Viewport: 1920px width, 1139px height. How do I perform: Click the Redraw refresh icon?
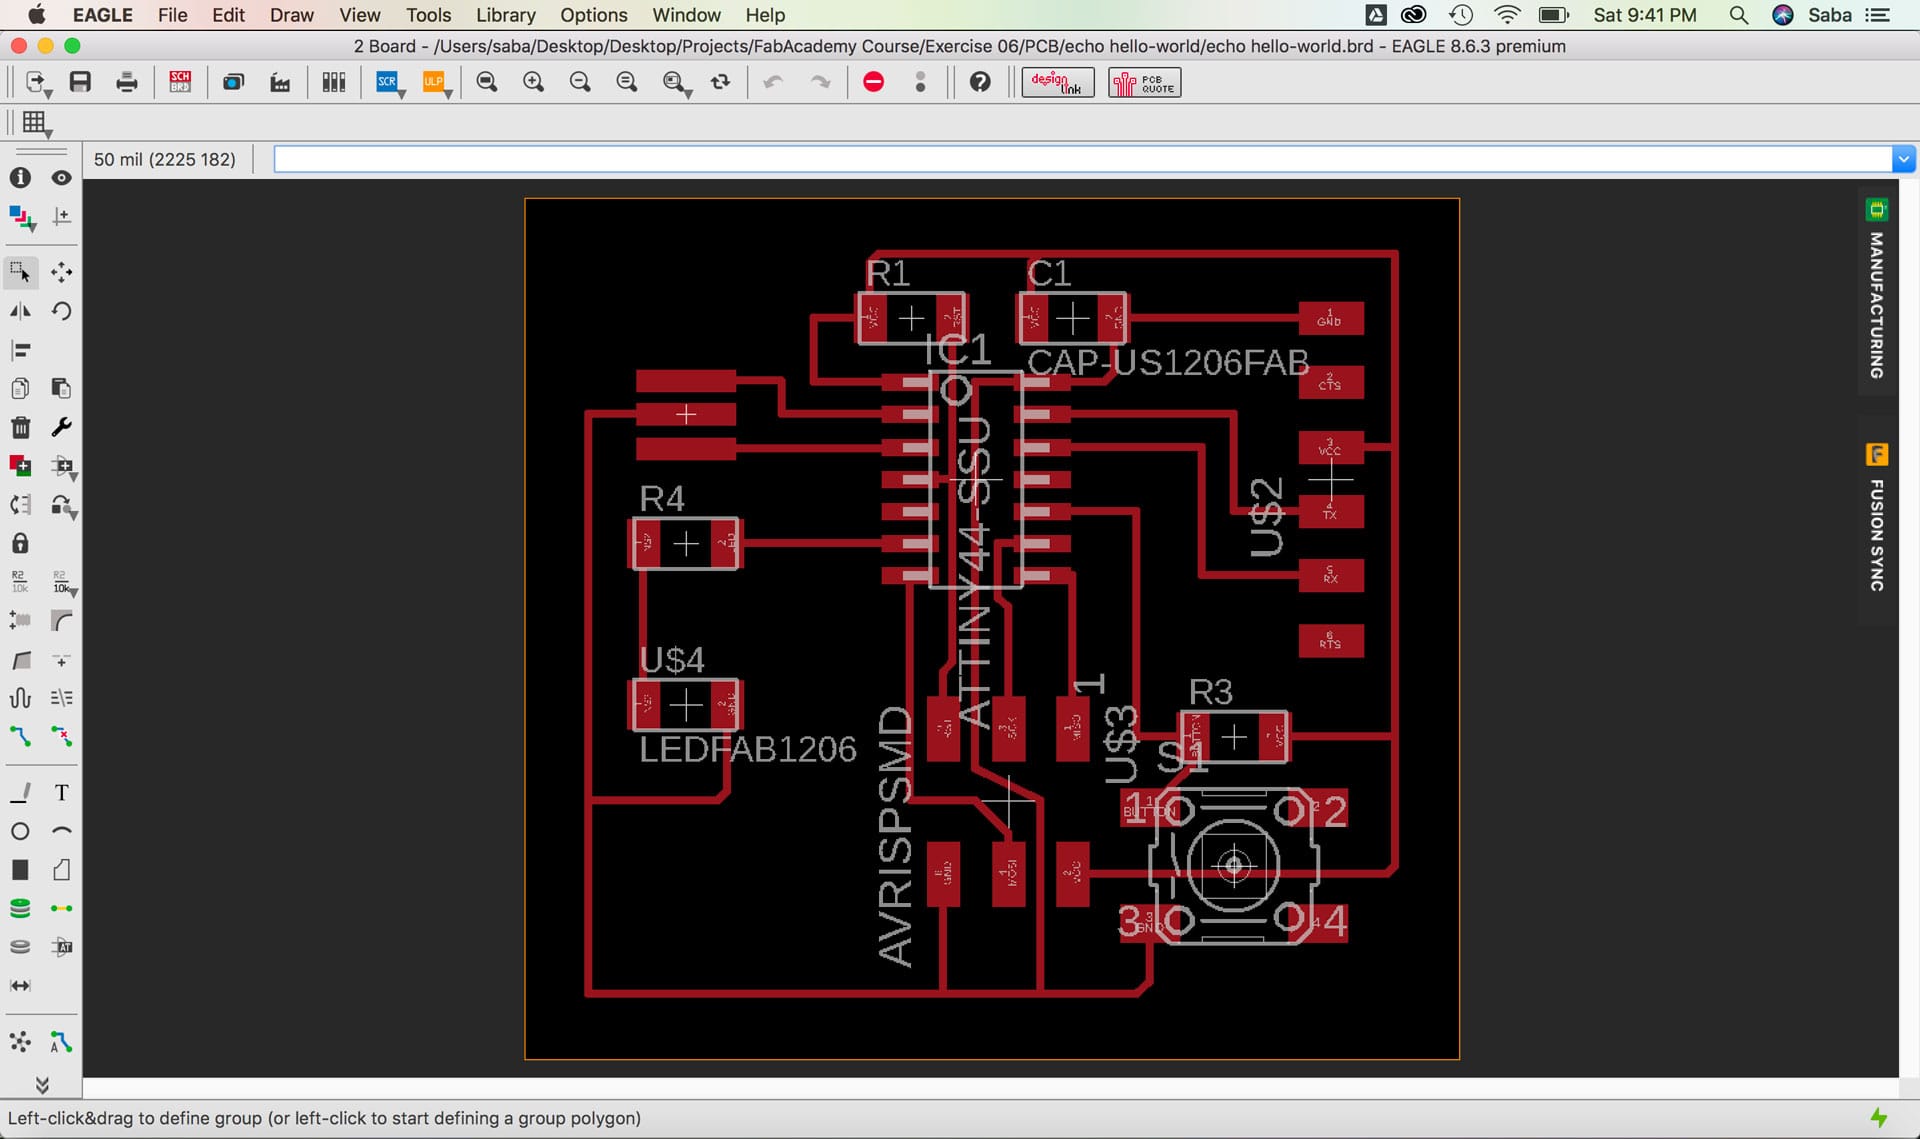[720, 82]
